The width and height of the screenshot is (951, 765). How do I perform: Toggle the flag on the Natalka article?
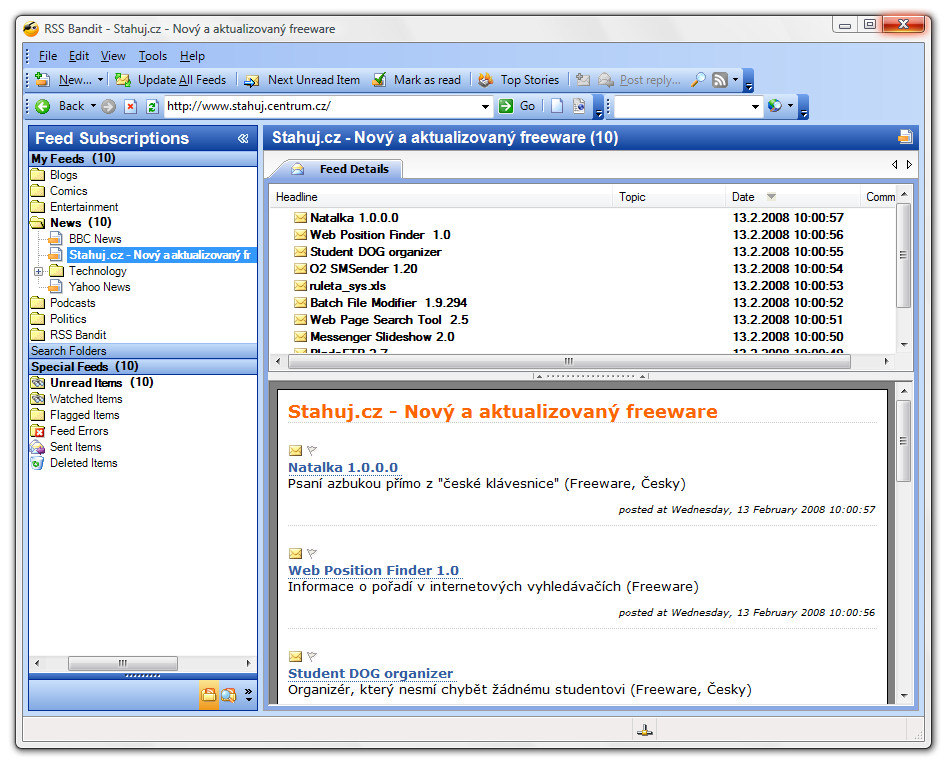tap(312, 451)
